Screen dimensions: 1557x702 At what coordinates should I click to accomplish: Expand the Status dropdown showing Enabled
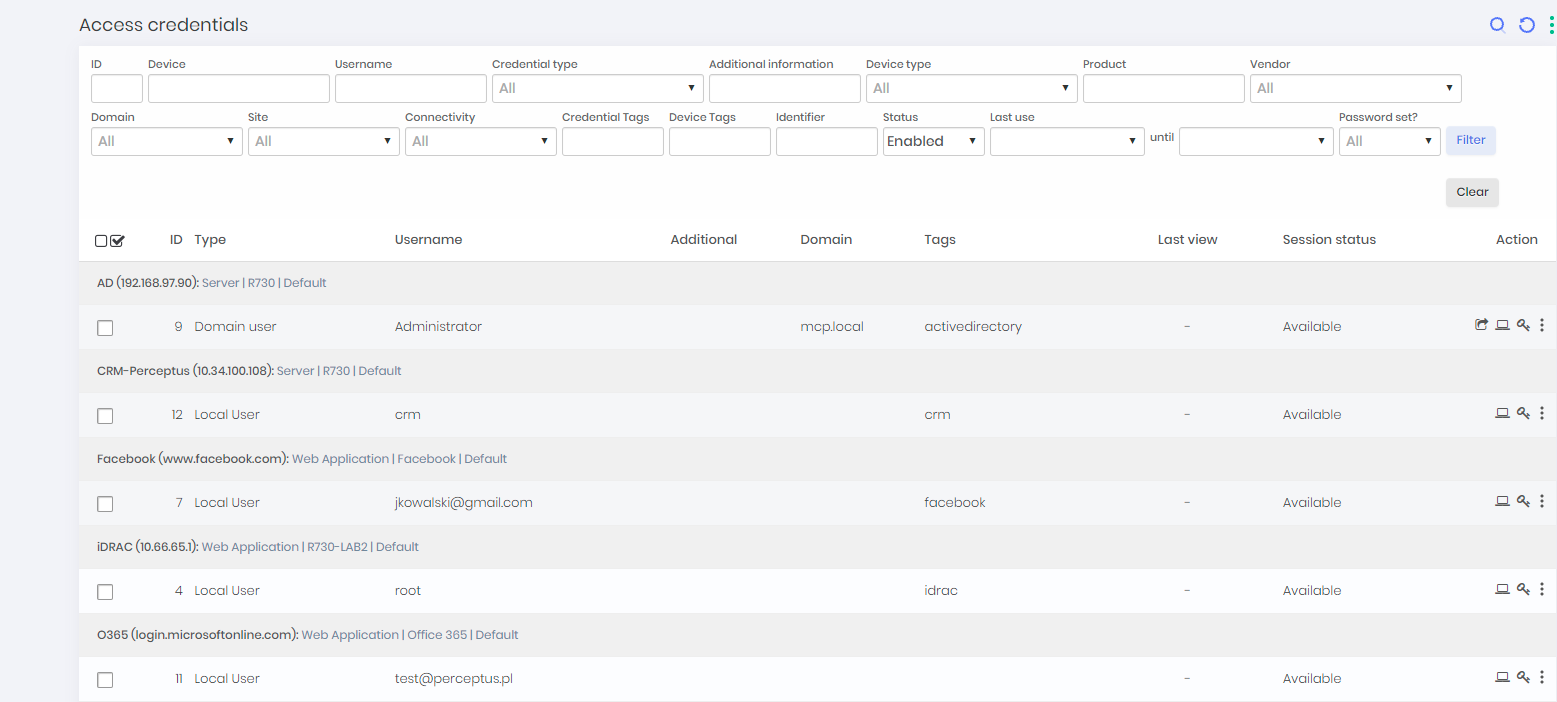pos(932,142)
